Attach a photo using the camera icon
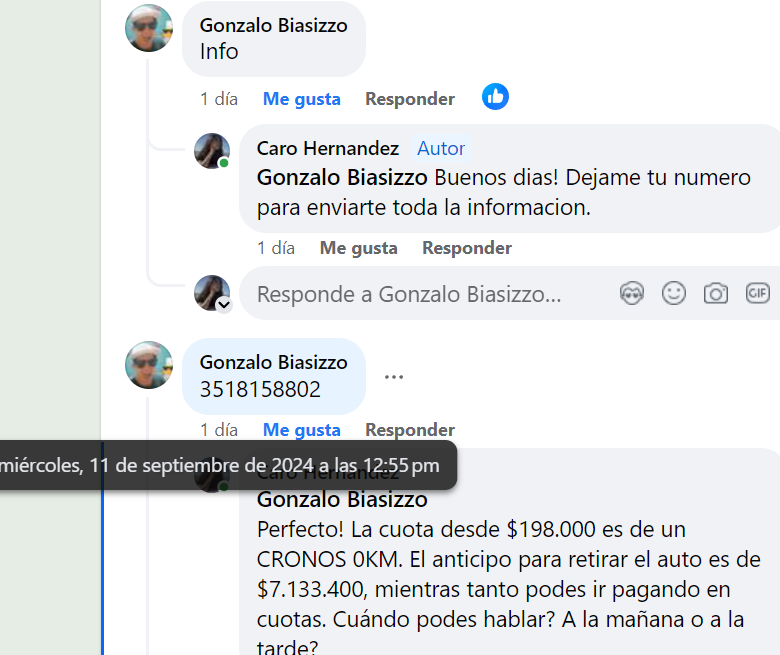780x655 pixels. [x=716, y=293]
